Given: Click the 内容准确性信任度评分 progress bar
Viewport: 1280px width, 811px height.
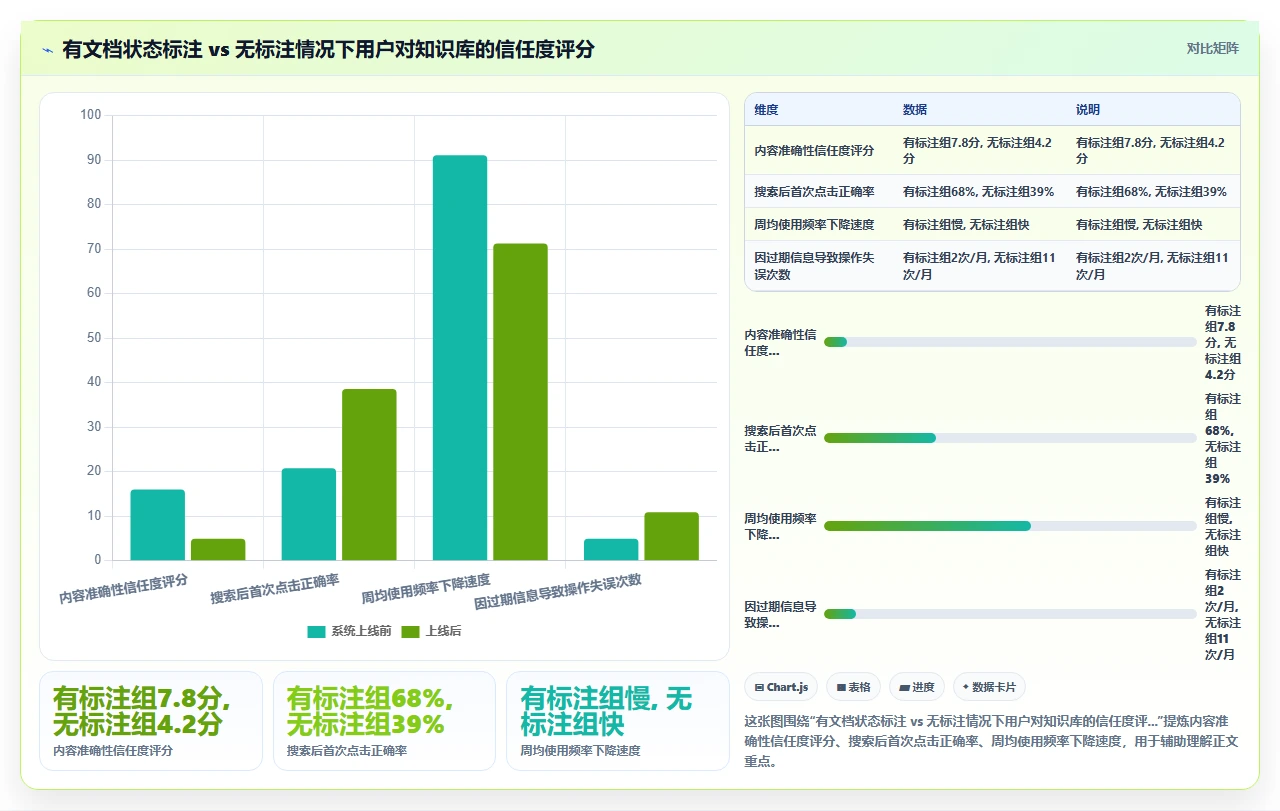Looking at the screenshot, I should (x=1010, y=342).
